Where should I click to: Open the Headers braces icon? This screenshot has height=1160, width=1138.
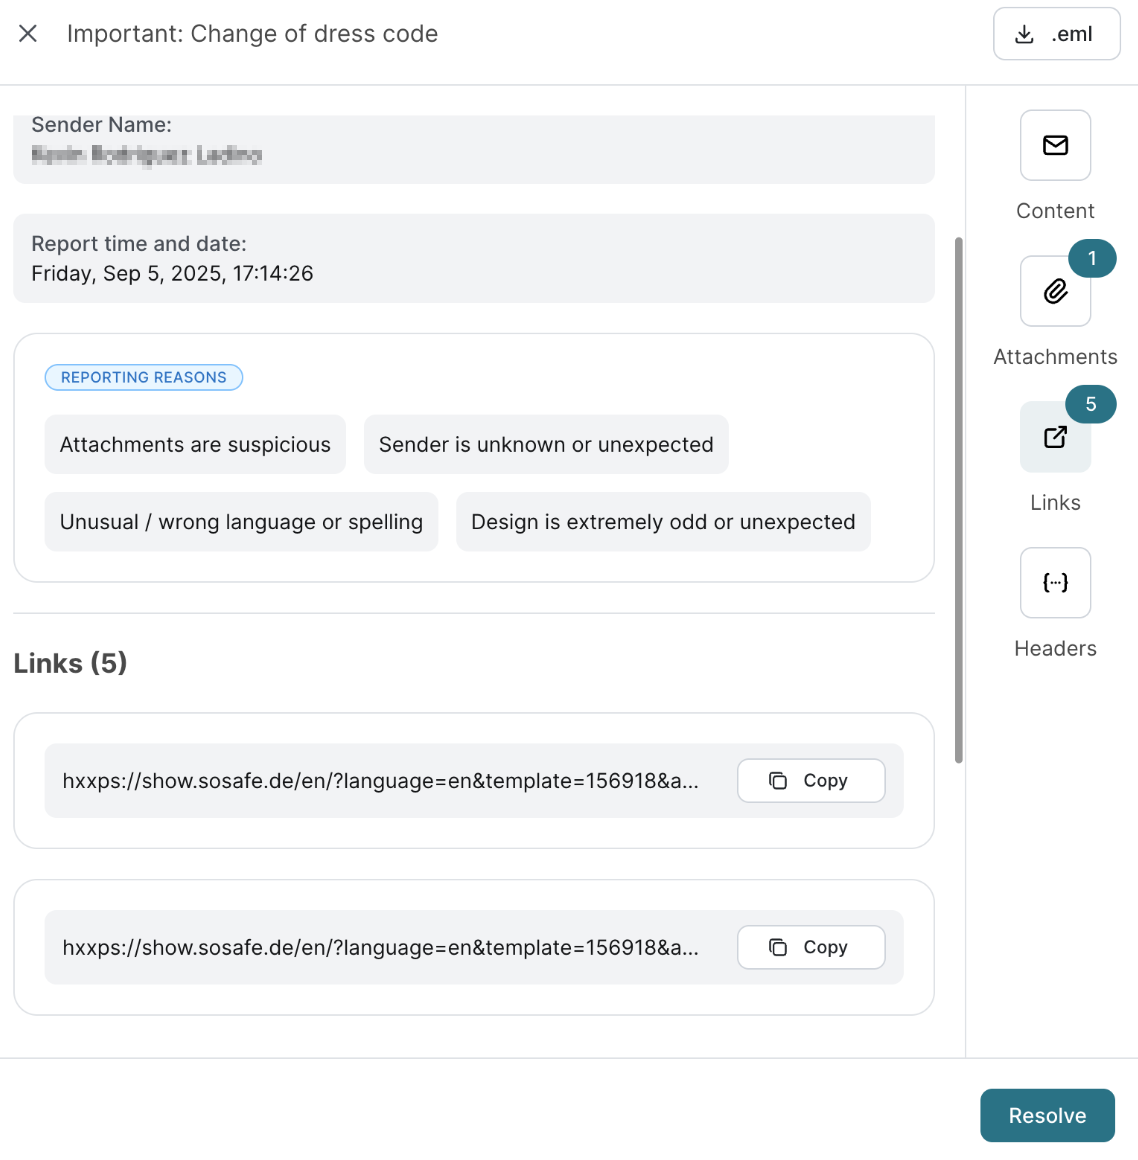pyautogui.click(x=1055, y=583)
